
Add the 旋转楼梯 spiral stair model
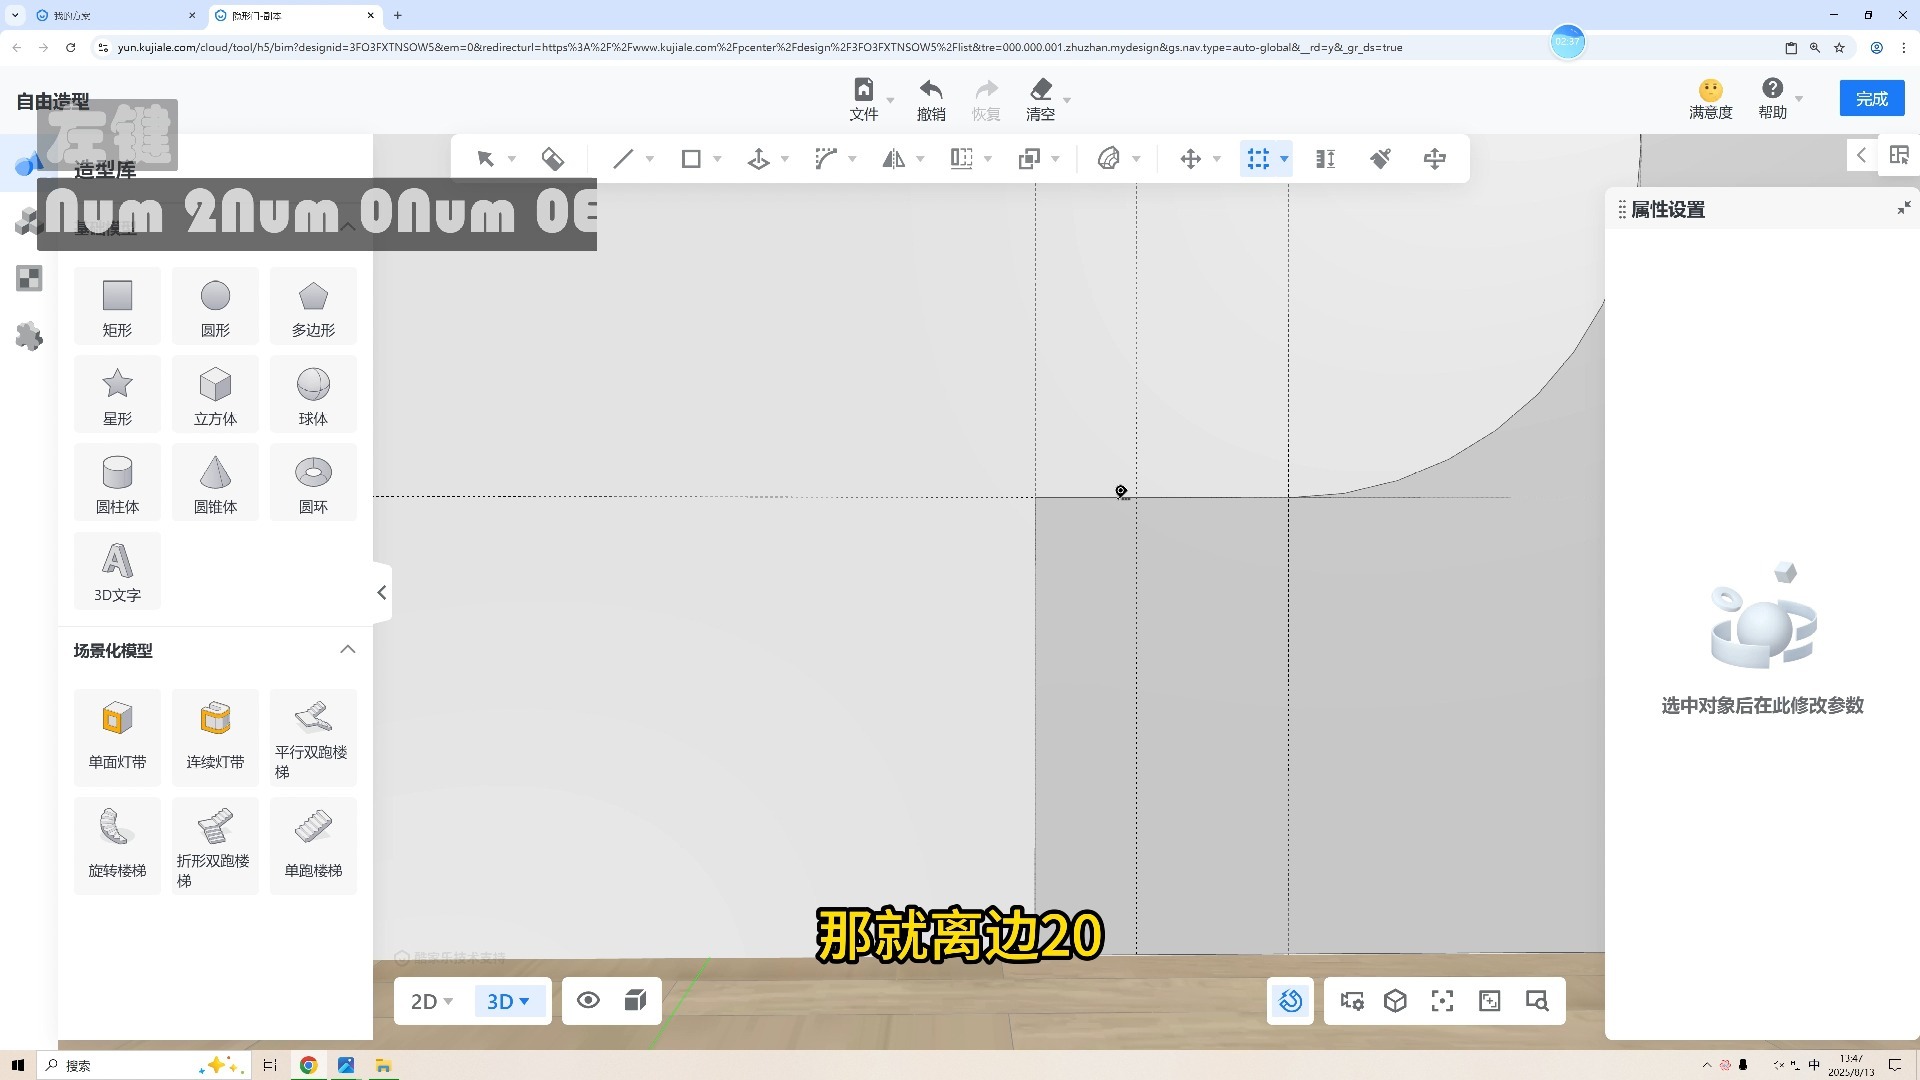[x=117, y=846]
